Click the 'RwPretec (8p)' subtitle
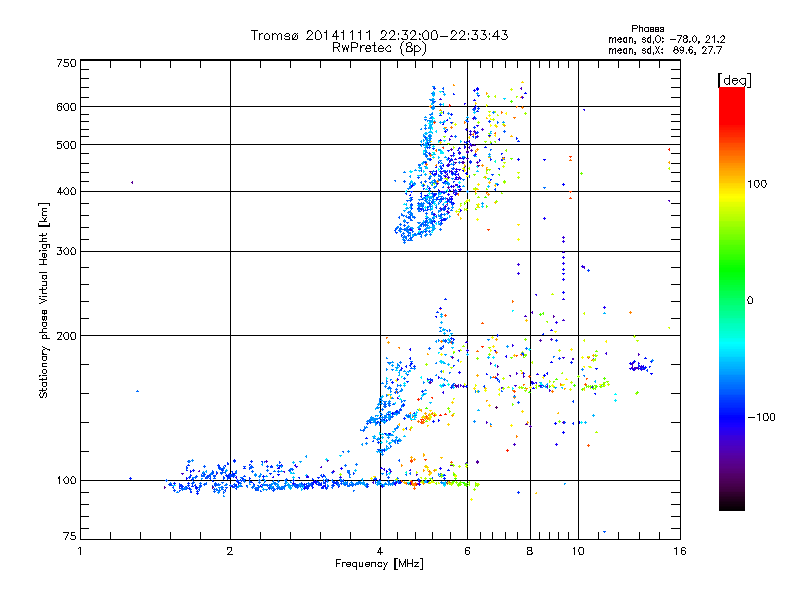The image size is (800, 600). [x=379, y=48]
